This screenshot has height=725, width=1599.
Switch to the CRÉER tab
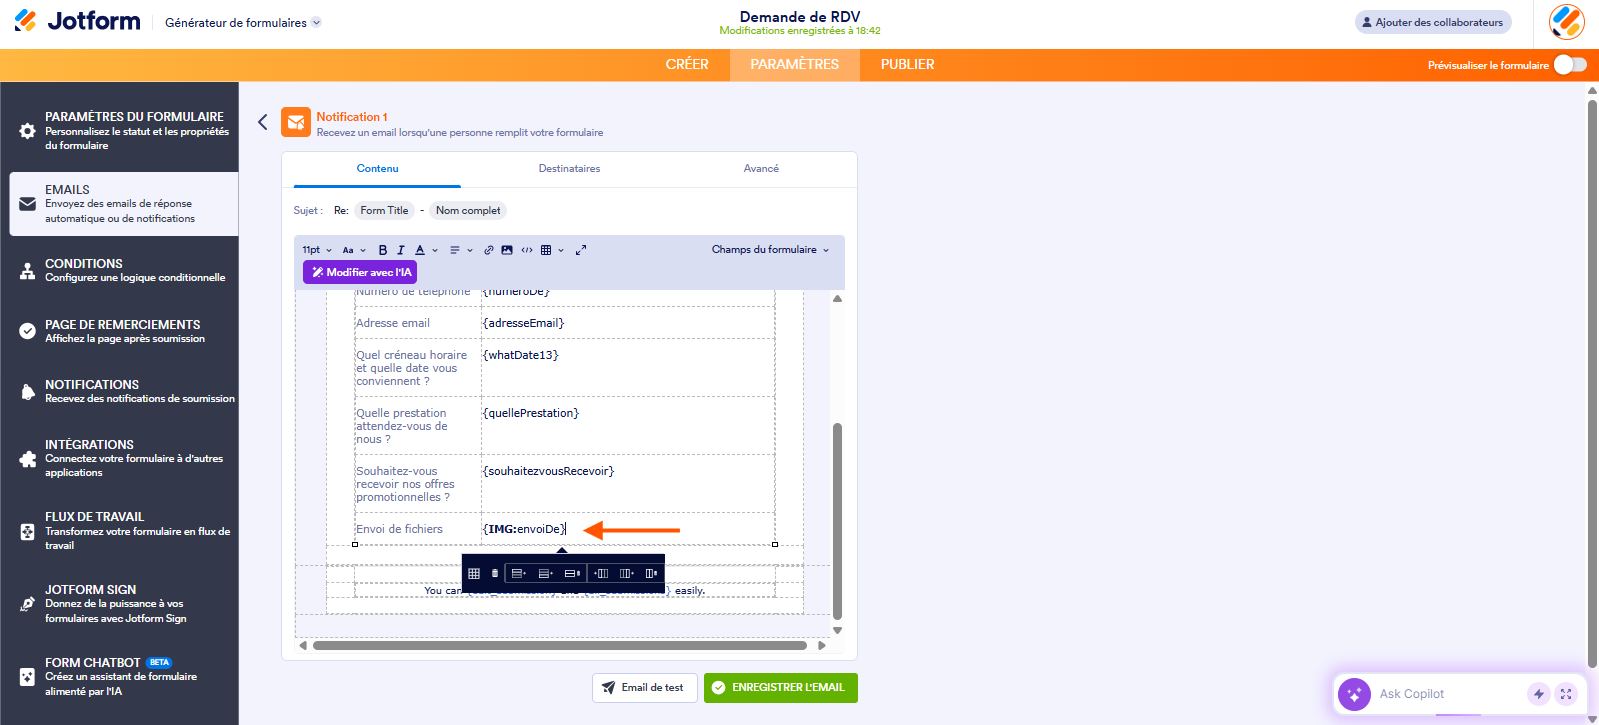[x=687, y=65]
